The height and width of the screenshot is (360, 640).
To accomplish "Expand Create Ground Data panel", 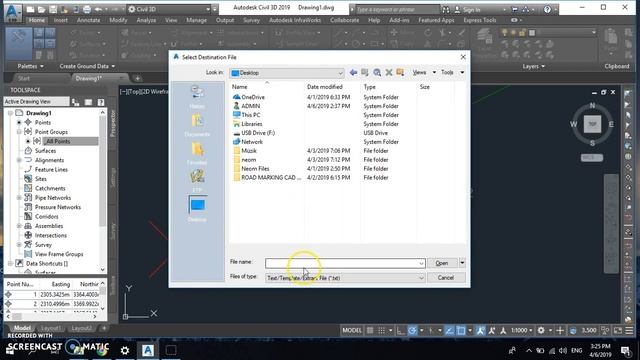I will pyautogui.click(x=87, y=66).
